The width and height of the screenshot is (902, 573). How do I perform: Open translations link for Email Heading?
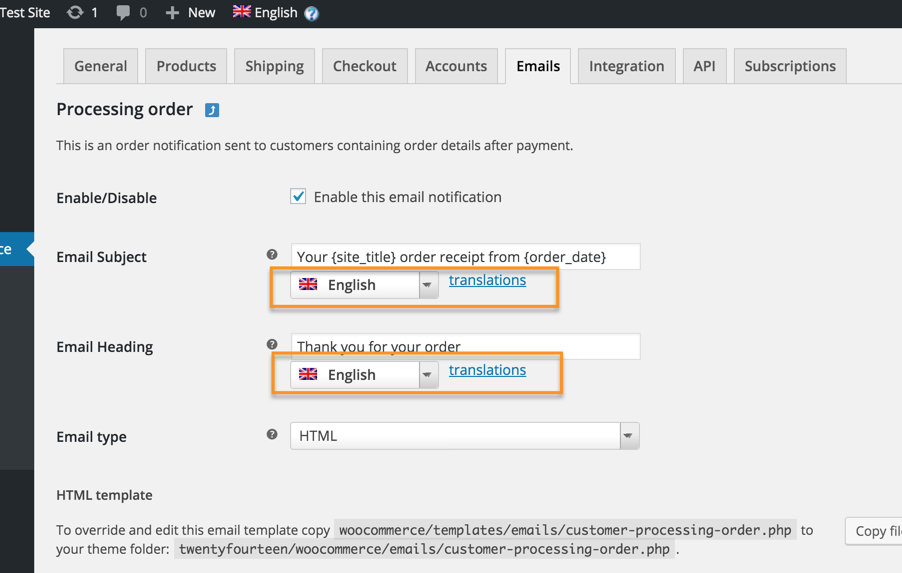point(487,370)
